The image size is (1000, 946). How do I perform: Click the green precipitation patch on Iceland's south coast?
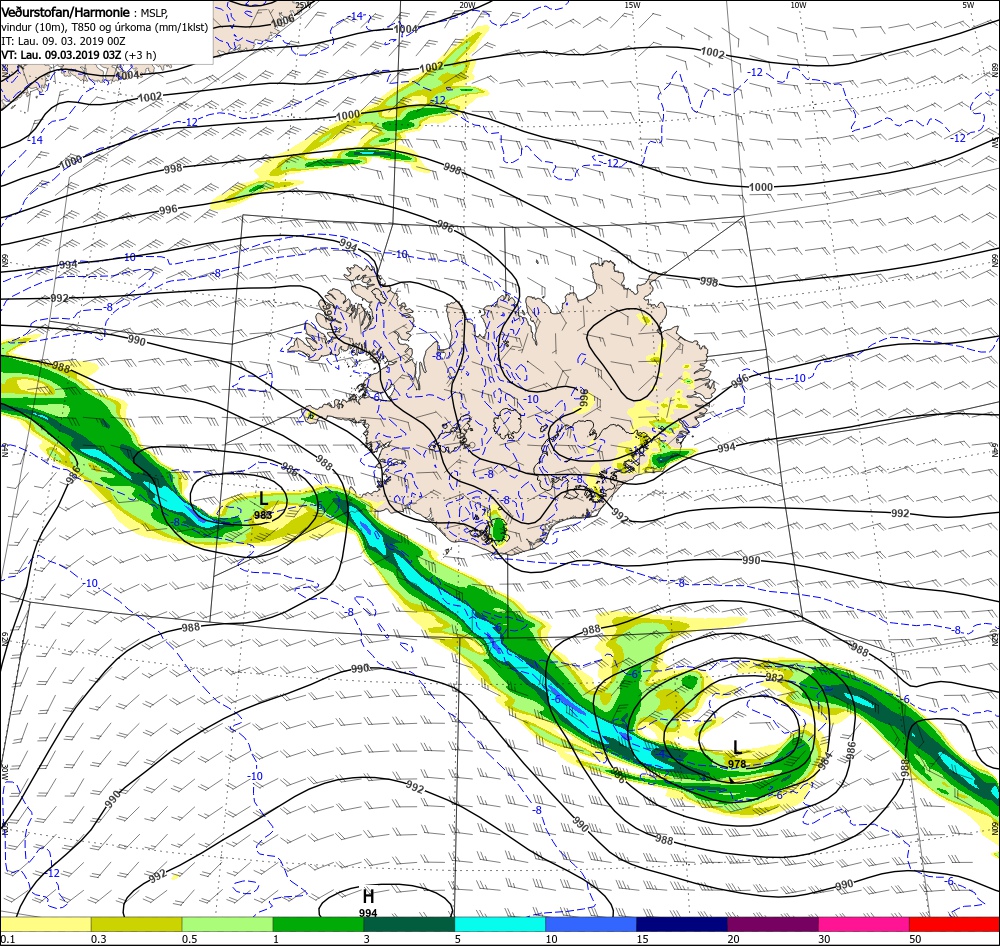497,529
